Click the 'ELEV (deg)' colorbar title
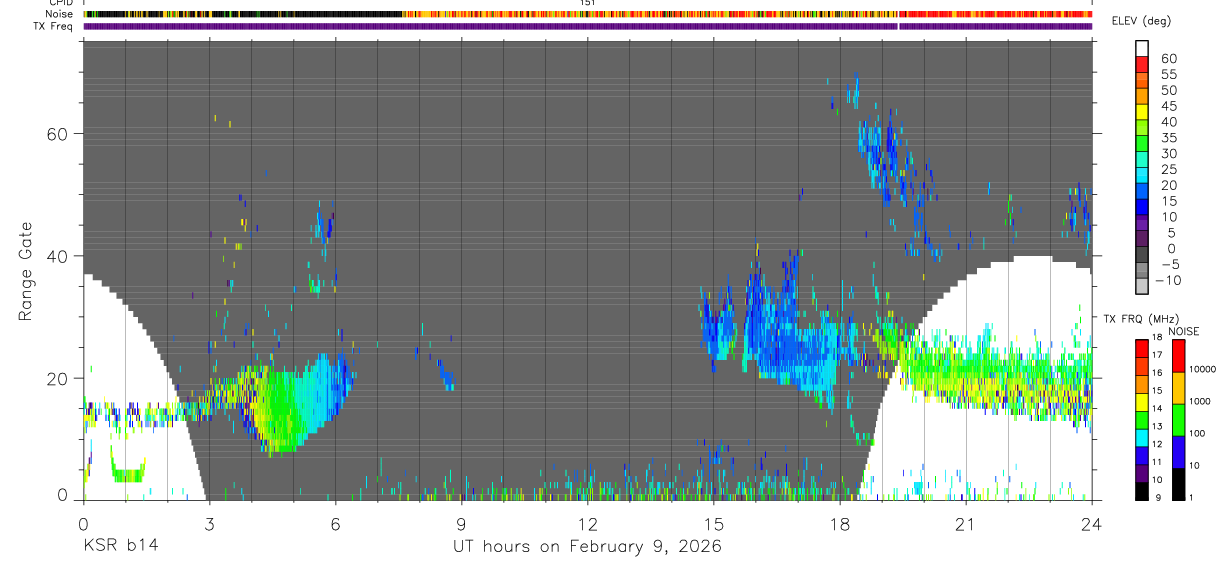 pyautogui.click(x=1140, y=22)
